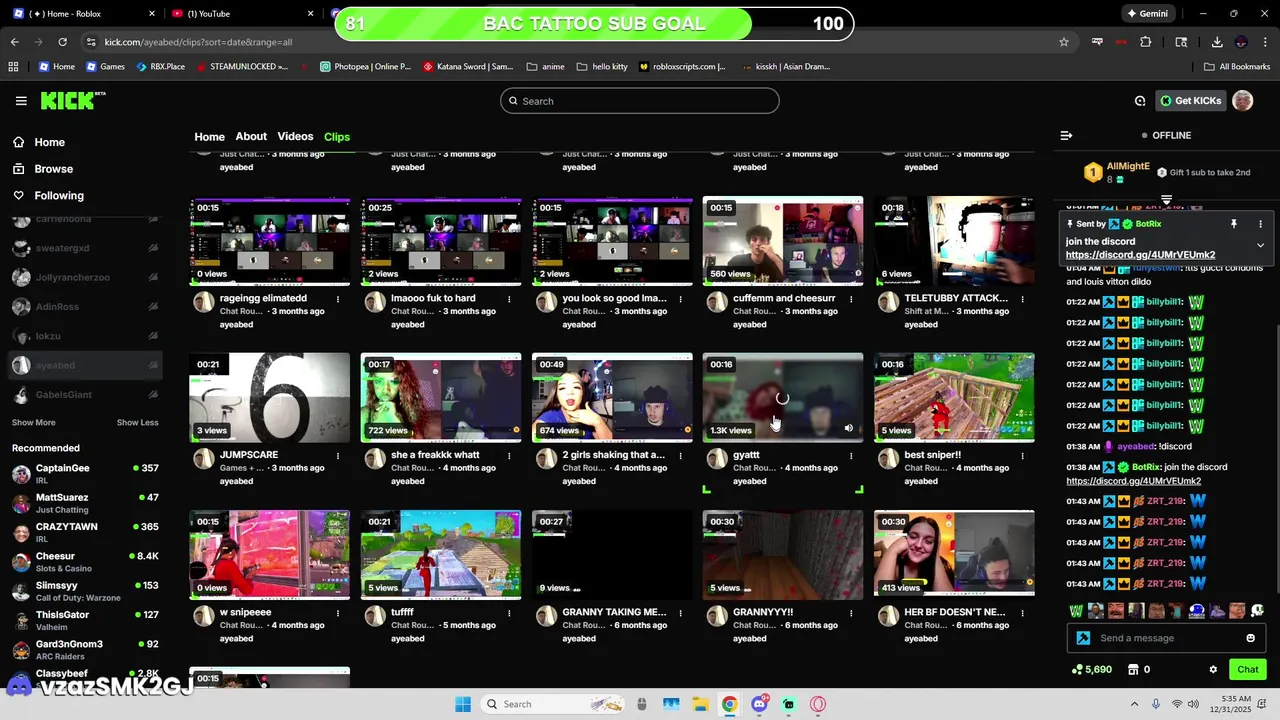Image resolution: width=1280 pixels, height=720 pixels.
Task: Mute the playing "gyattt" clip preview
Action: pos(849,428)
